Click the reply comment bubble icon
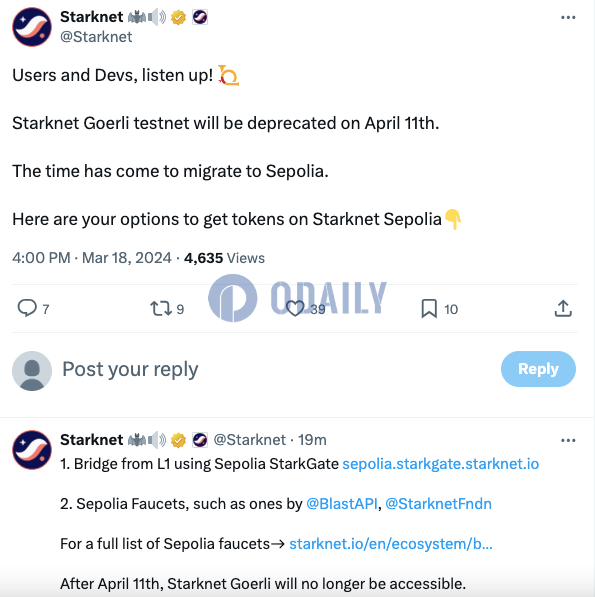This screenshot has width=595, height=597. tap(27, 308)
